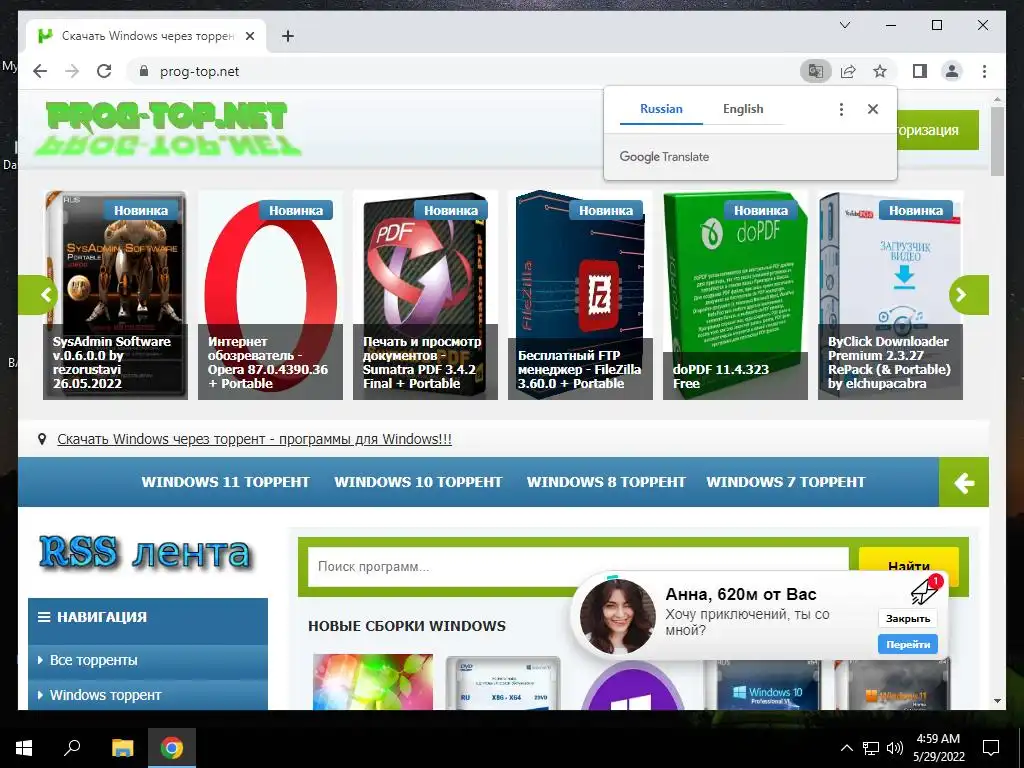The width and height of the screenshot is (1024, 768).
Task: Click the RSS лента banner
Action: (x=145, y=552)
